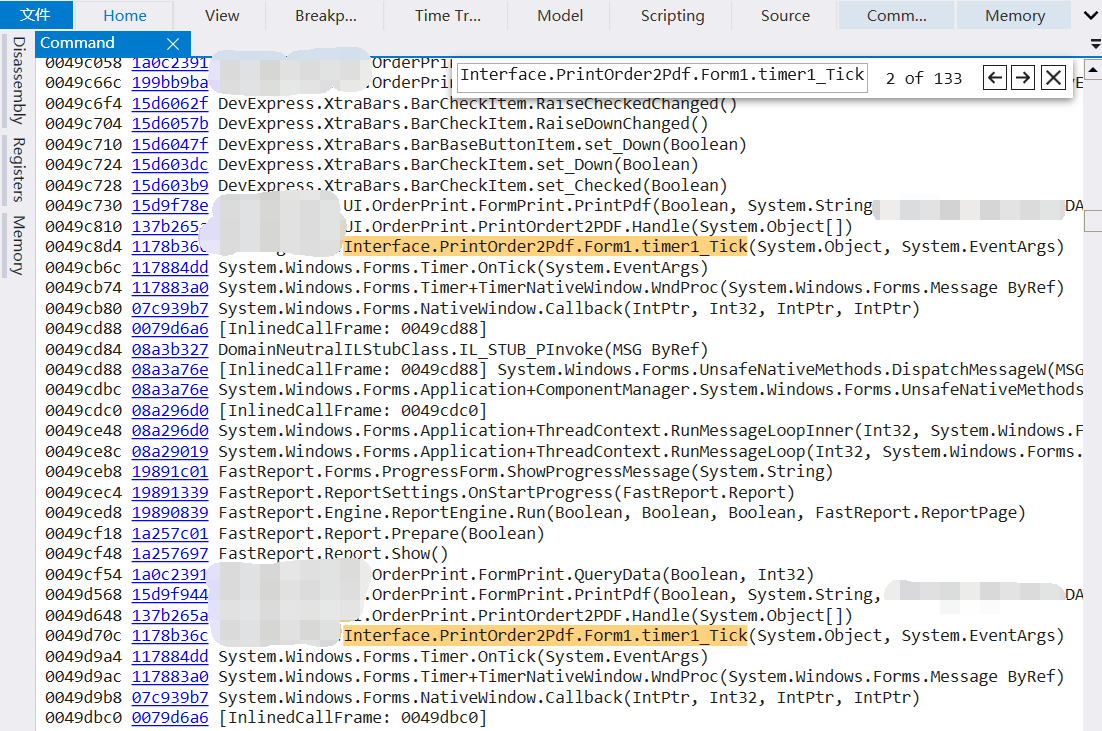1102x731 pixels.
Task: Open the command window options dropdown
Action: 1095,44
